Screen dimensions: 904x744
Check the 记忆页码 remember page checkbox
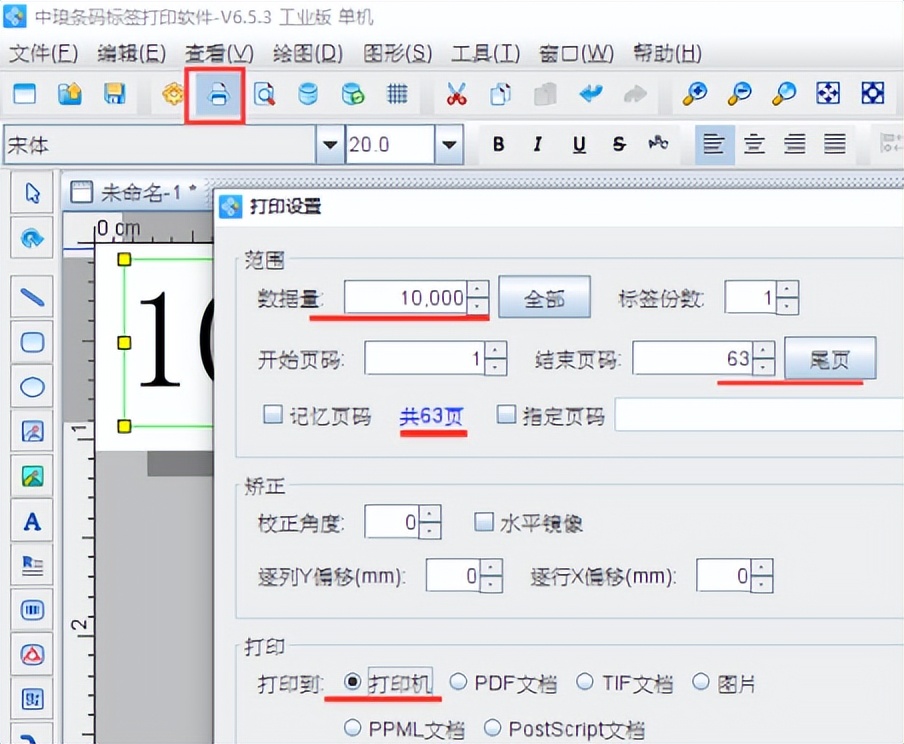pyautogui.click(x=274, y=415)
